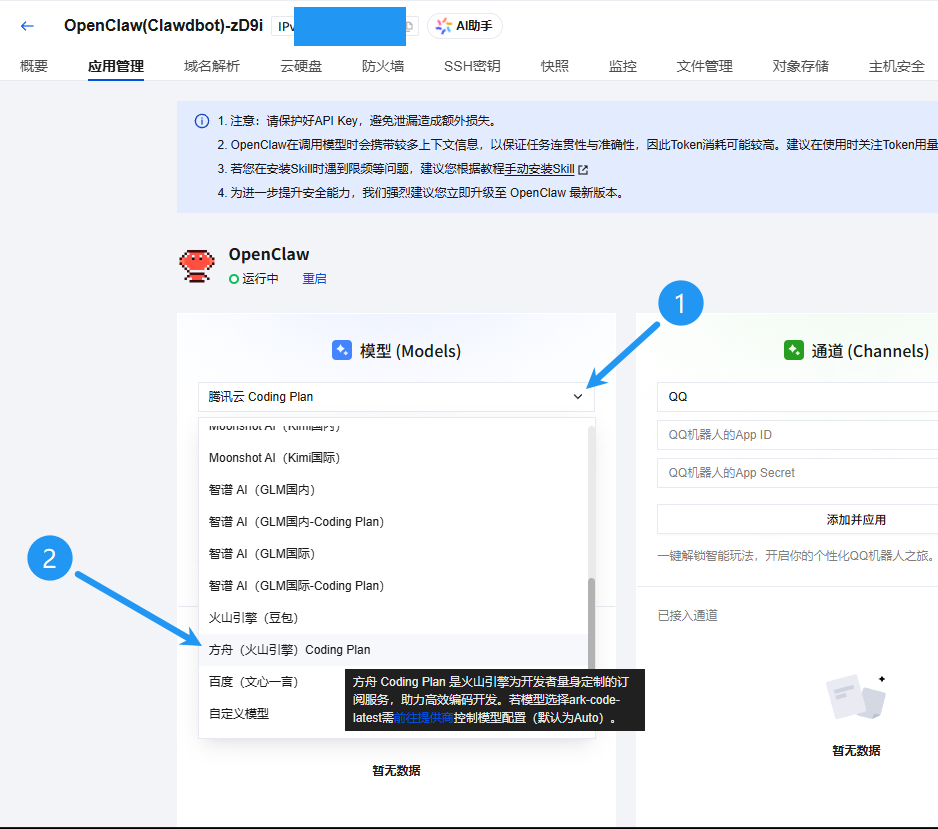The height and width of the screenshot is (829, 938).
Task: Click the red OpenClaw mascot logo
Action: point(197,265)
